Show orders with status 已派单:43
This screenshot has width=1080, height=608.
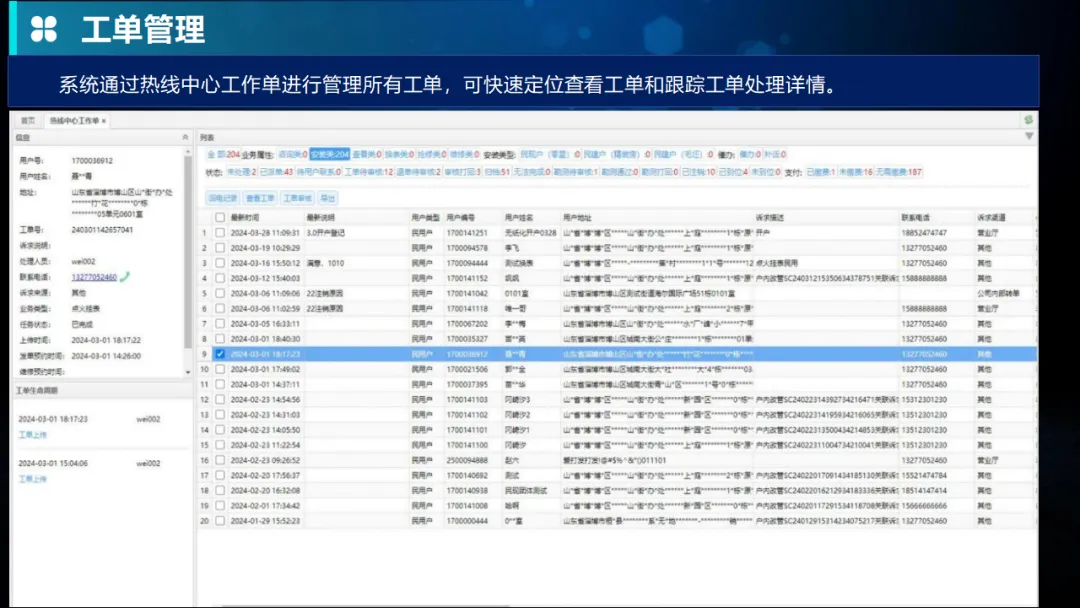pyautogui.click(x=276, y=172)
